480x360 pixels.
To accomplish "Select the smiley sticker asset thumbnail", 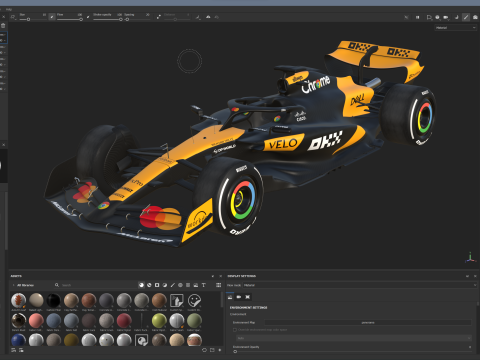I will tap(194, 300).
